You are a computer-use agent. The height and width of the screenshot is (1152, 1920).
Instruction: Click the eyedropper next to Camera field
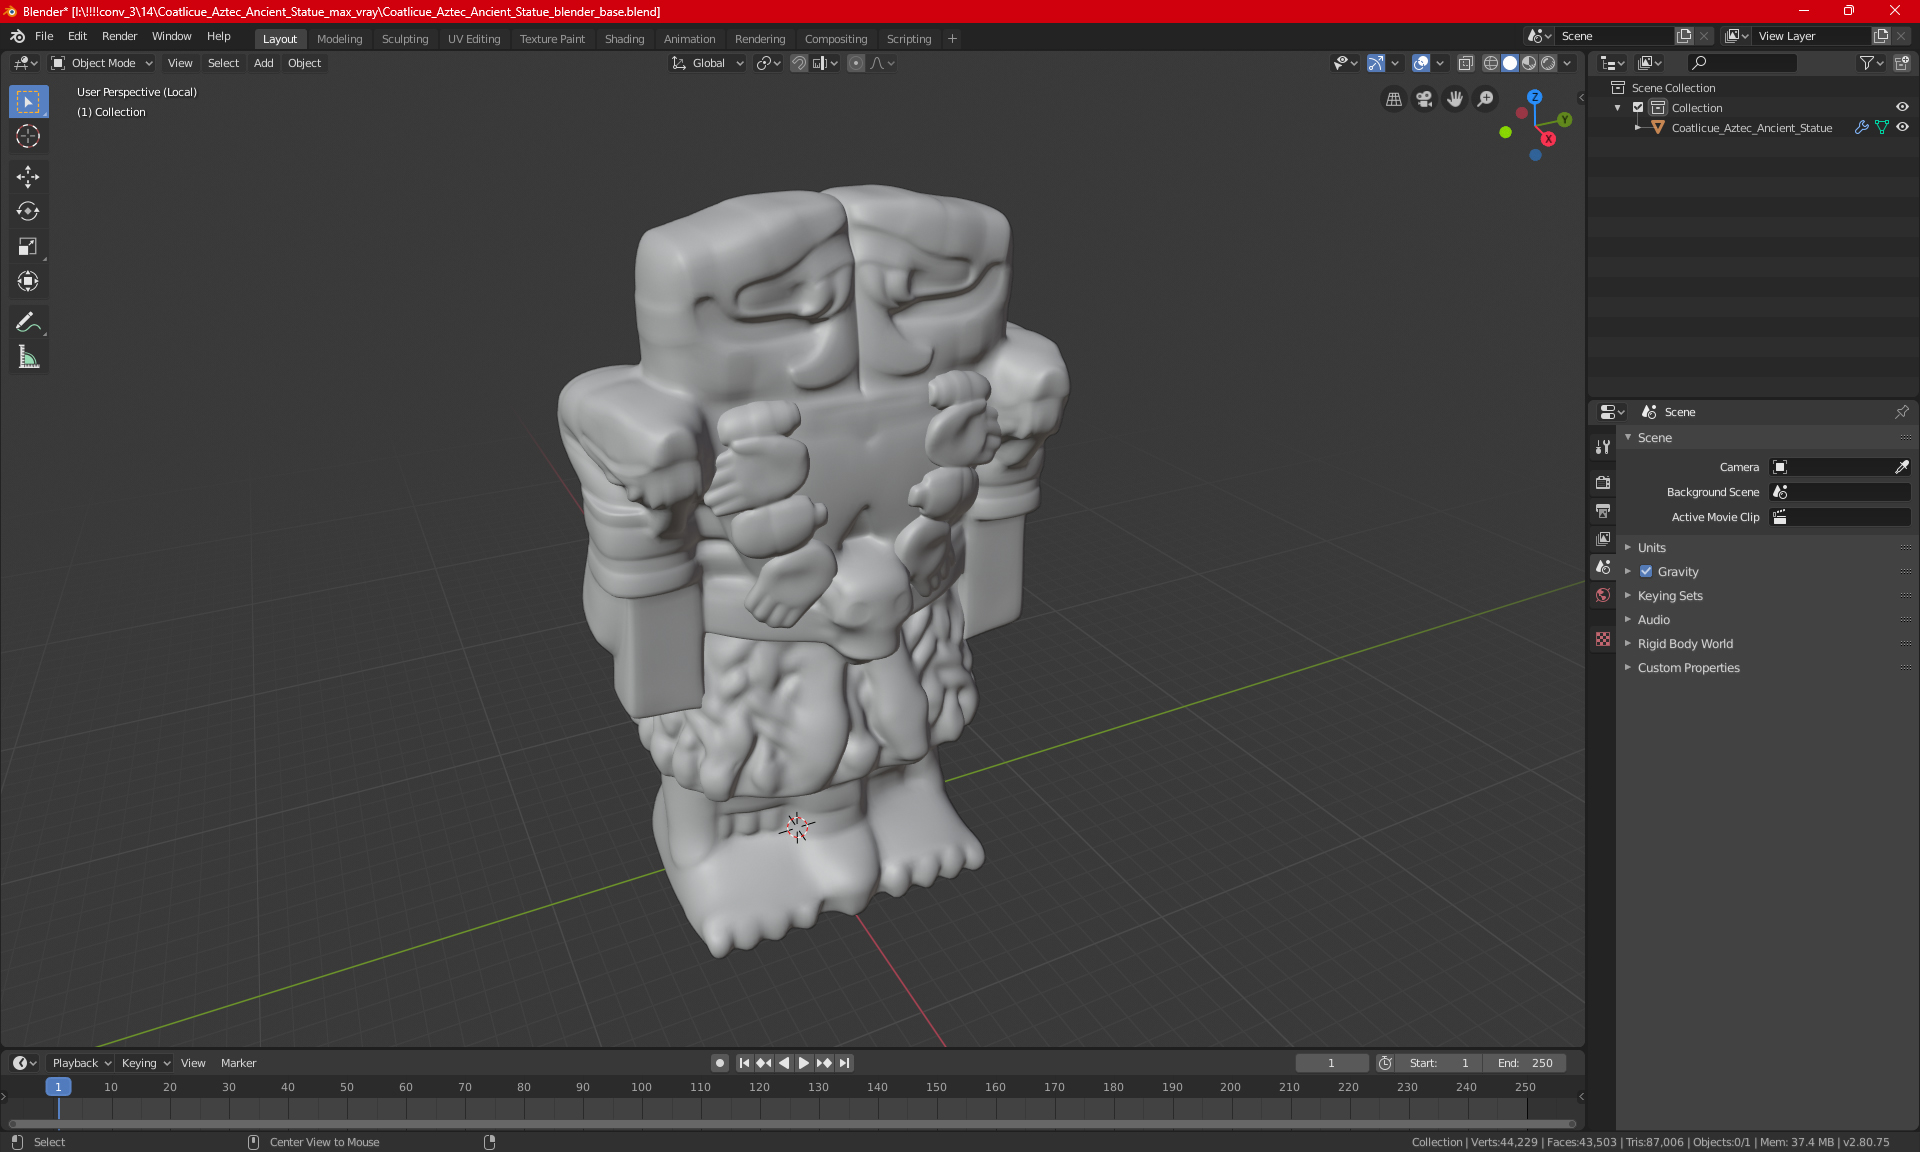[1901, 467]
